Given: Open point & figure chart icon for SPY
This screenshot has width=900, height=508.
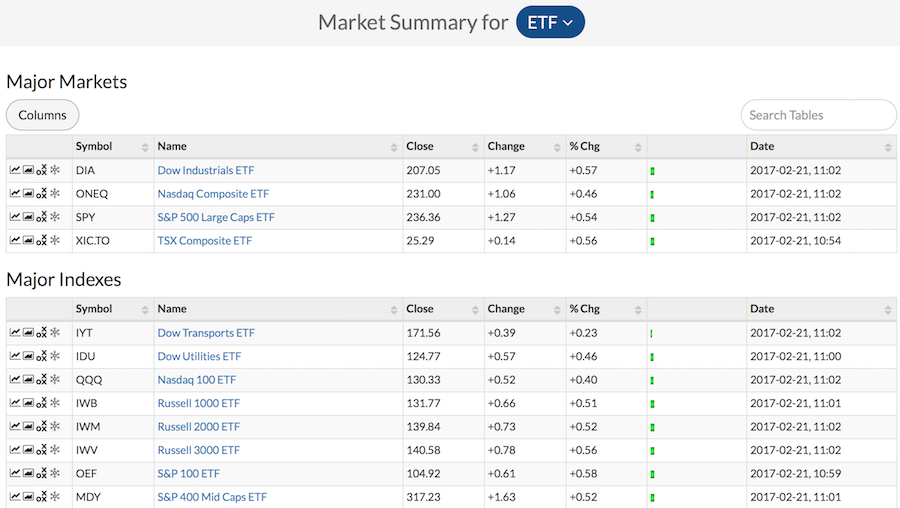Looking at the screenshot, I should [41, 218].
